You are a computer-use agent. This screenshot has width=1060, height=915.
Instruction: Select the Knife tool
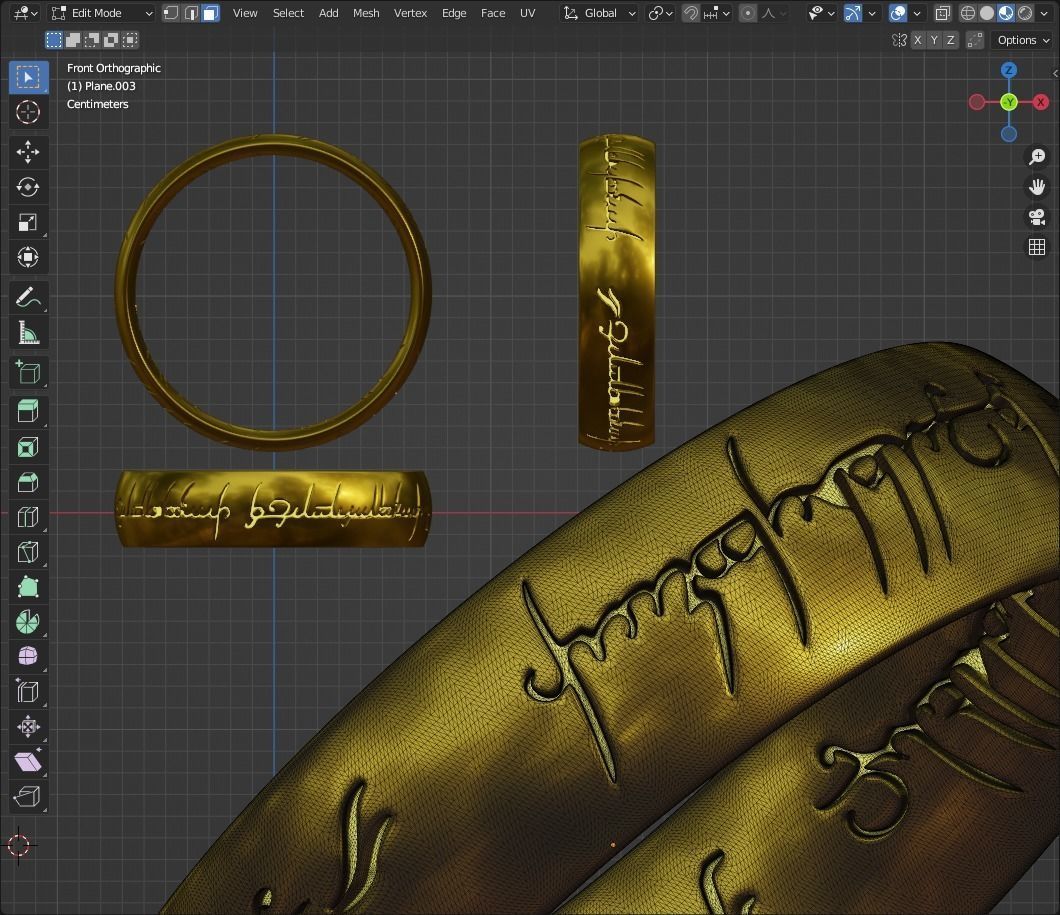tap(28, 551)
